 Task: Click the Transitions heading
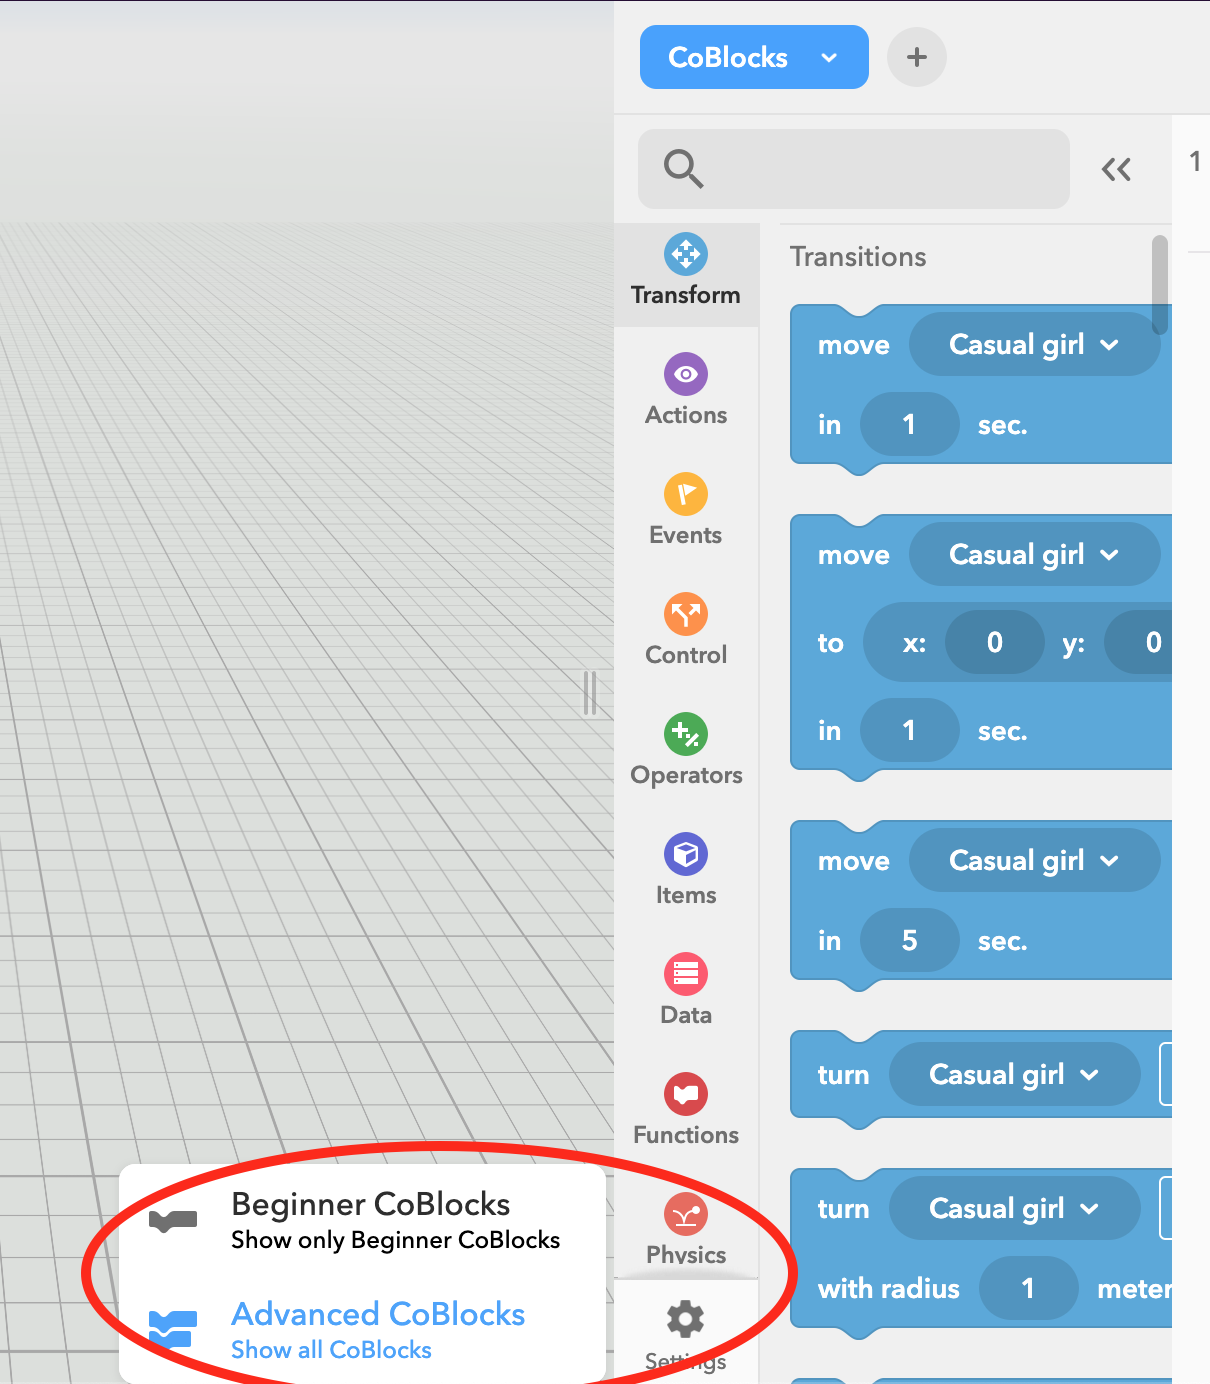[x=858, y=257]
